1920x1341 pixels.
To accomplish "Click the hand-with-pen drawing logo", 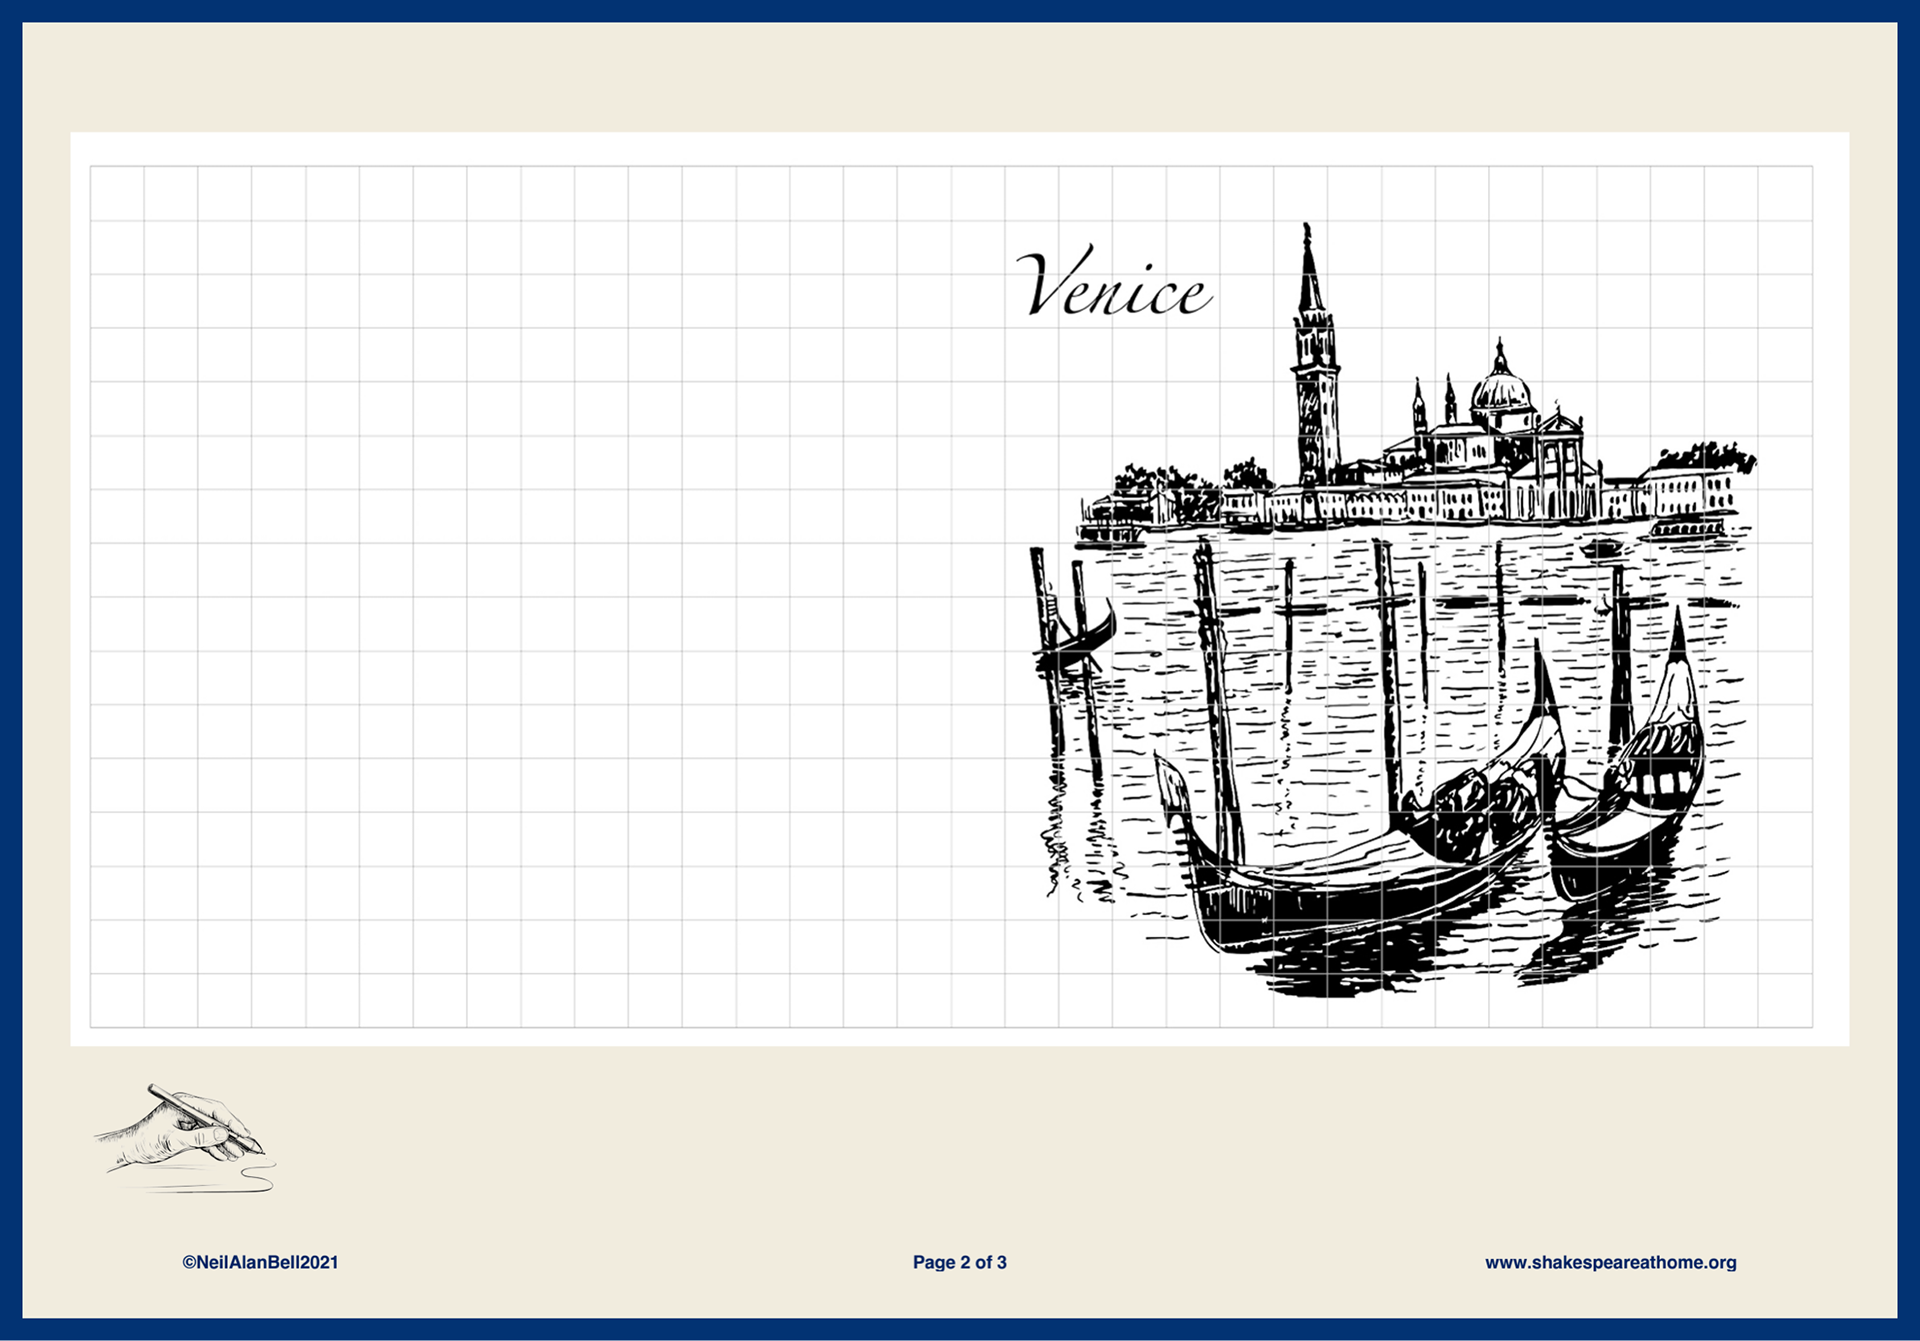I will pos(185,1138).
